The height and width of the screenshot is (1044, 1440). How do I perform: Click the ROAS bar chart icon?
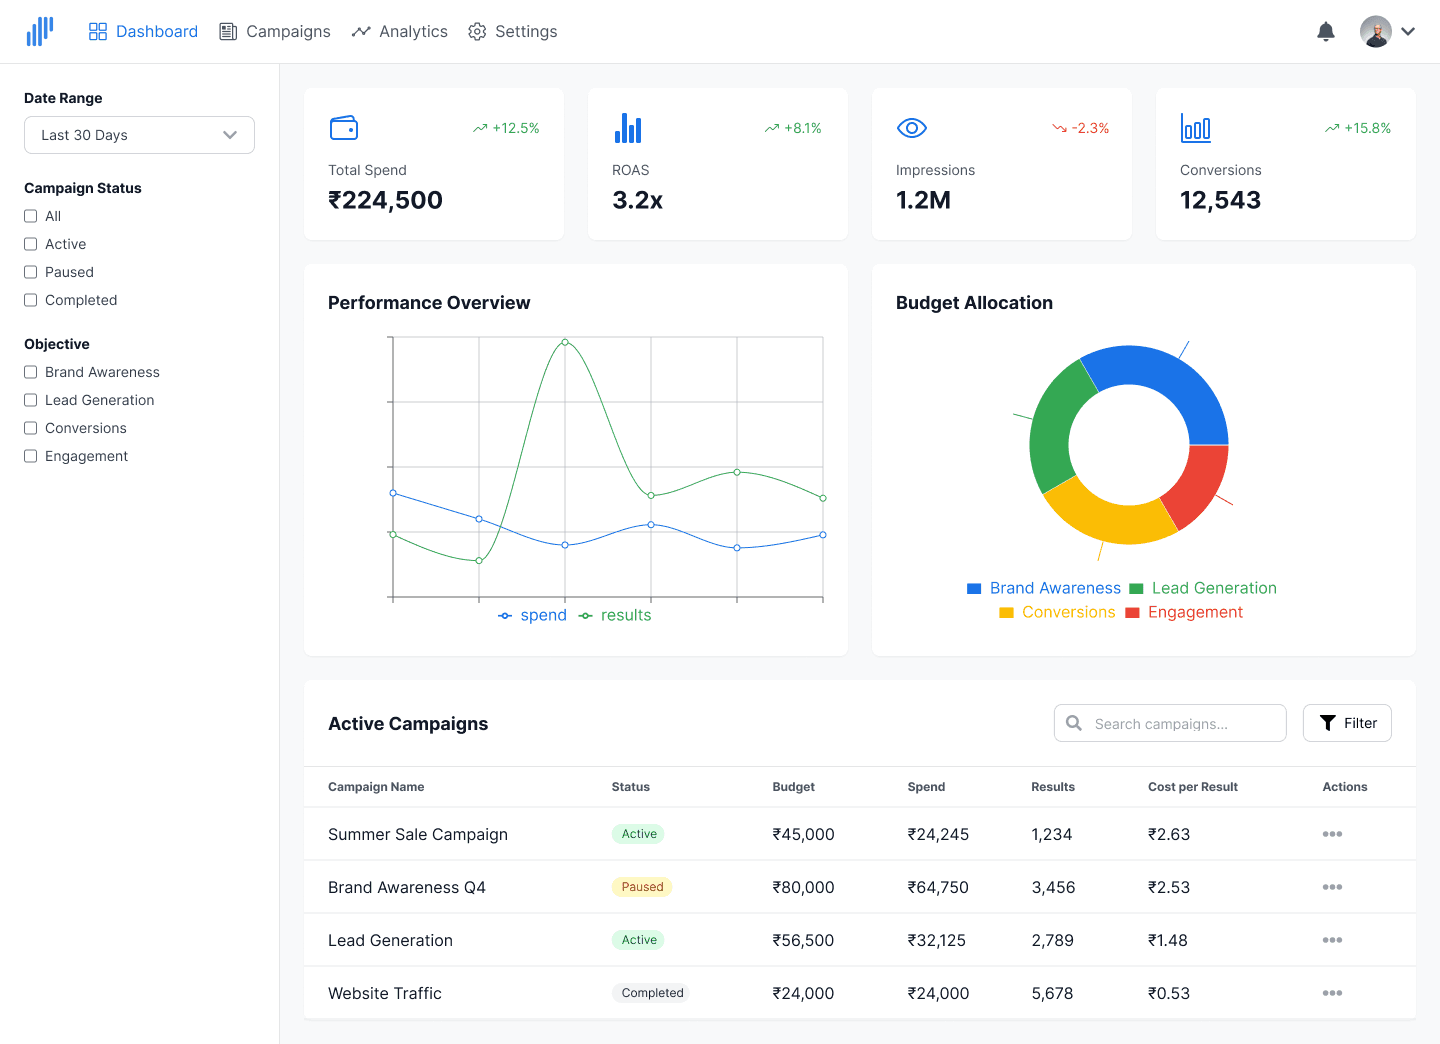point(628,128)
